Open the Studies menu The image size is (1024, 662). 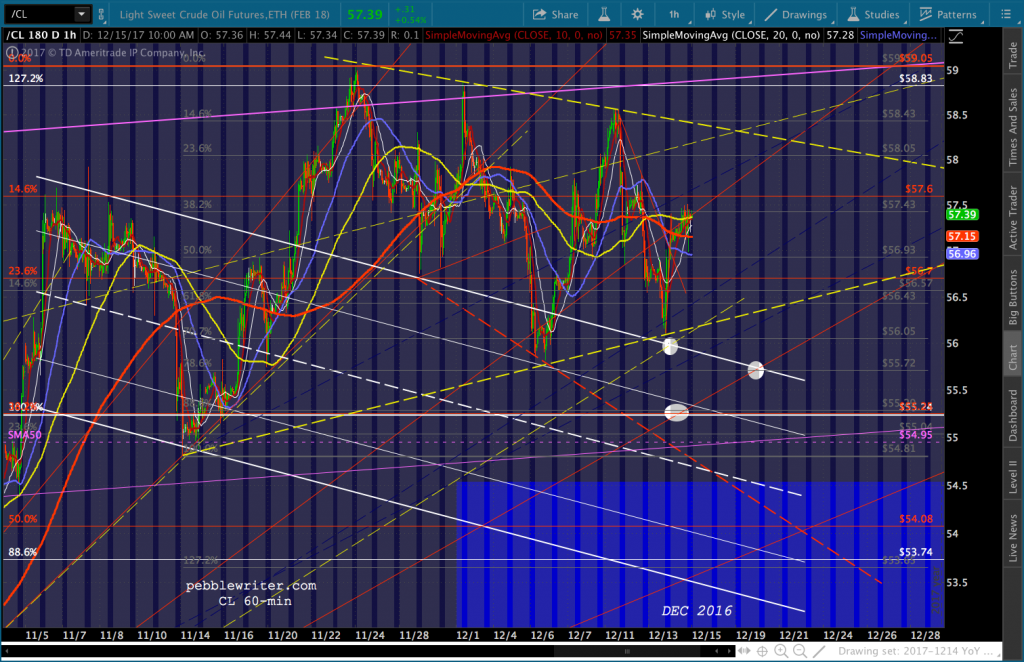click(874, 14)
